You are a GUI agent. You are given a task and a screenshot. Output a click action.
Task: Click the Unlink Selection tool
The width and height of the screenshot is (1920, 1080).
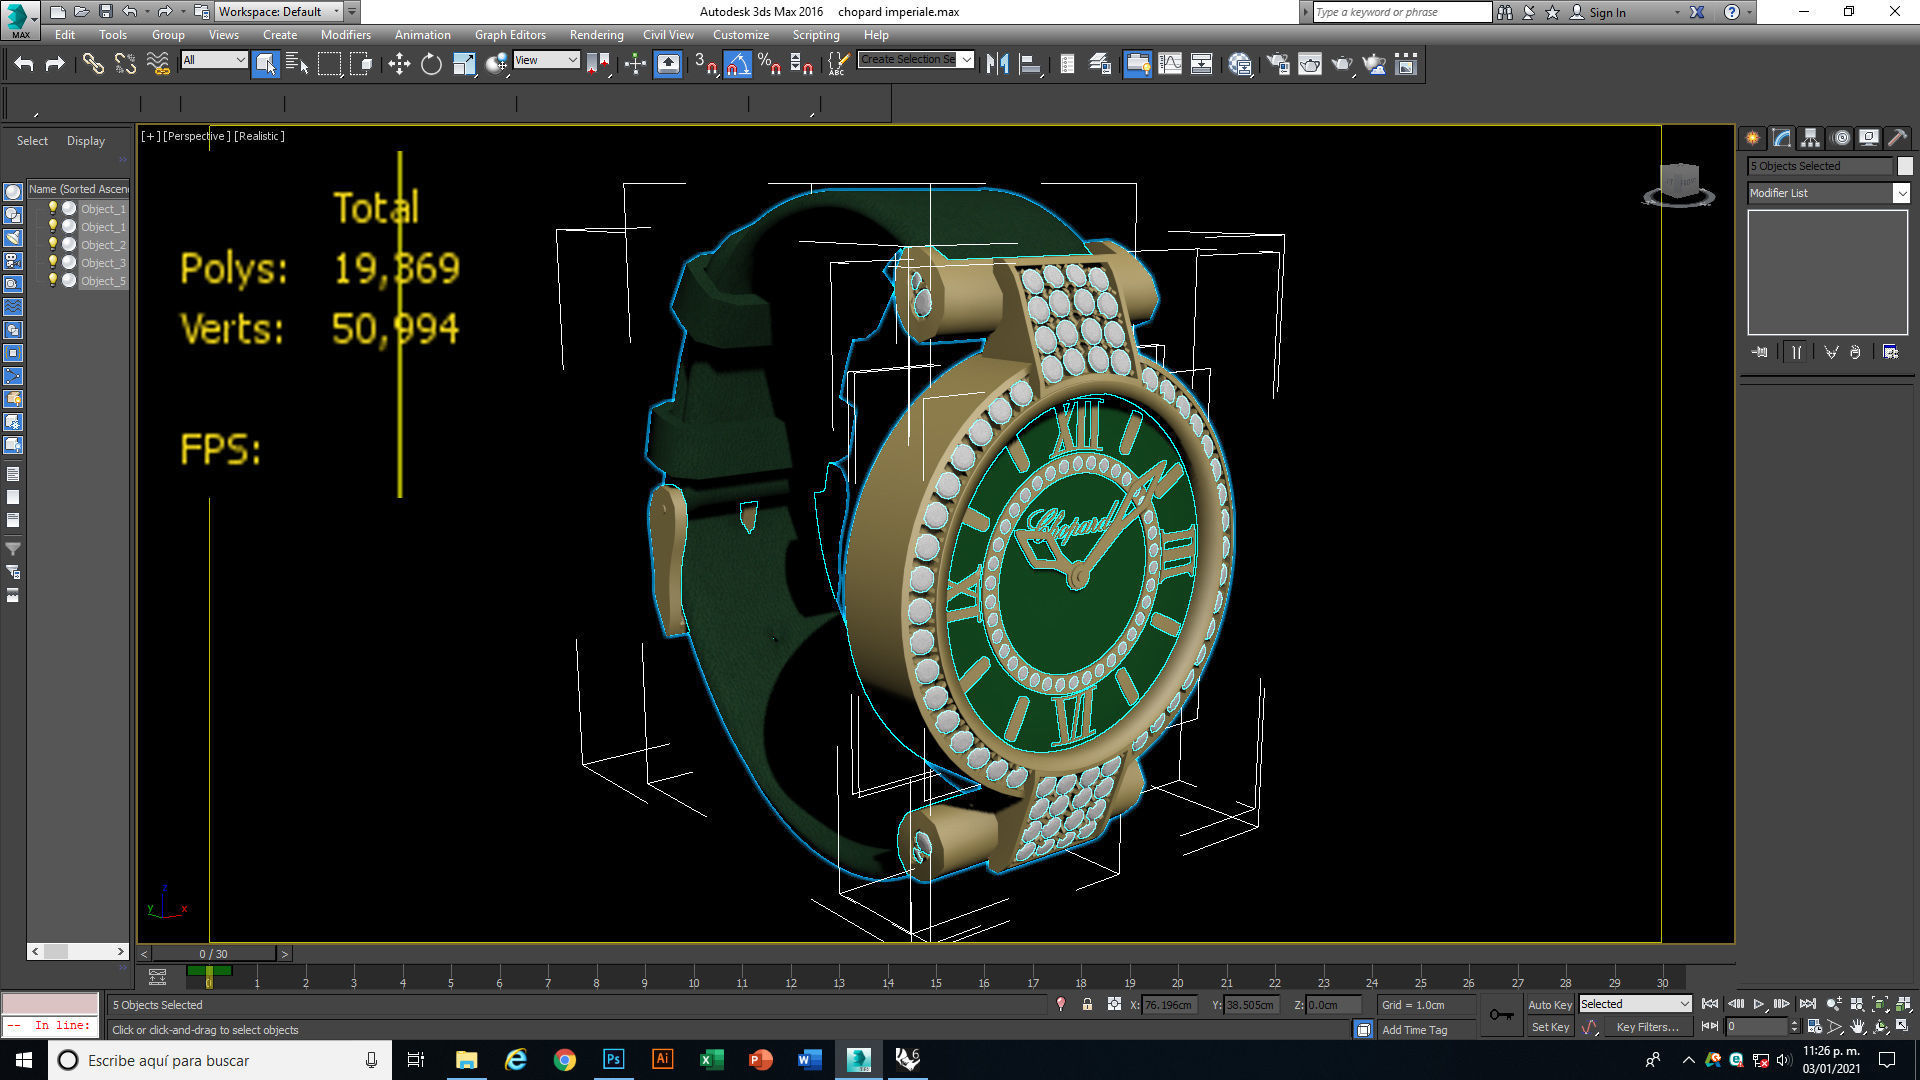pyautogui.click(x=125, y=64)
